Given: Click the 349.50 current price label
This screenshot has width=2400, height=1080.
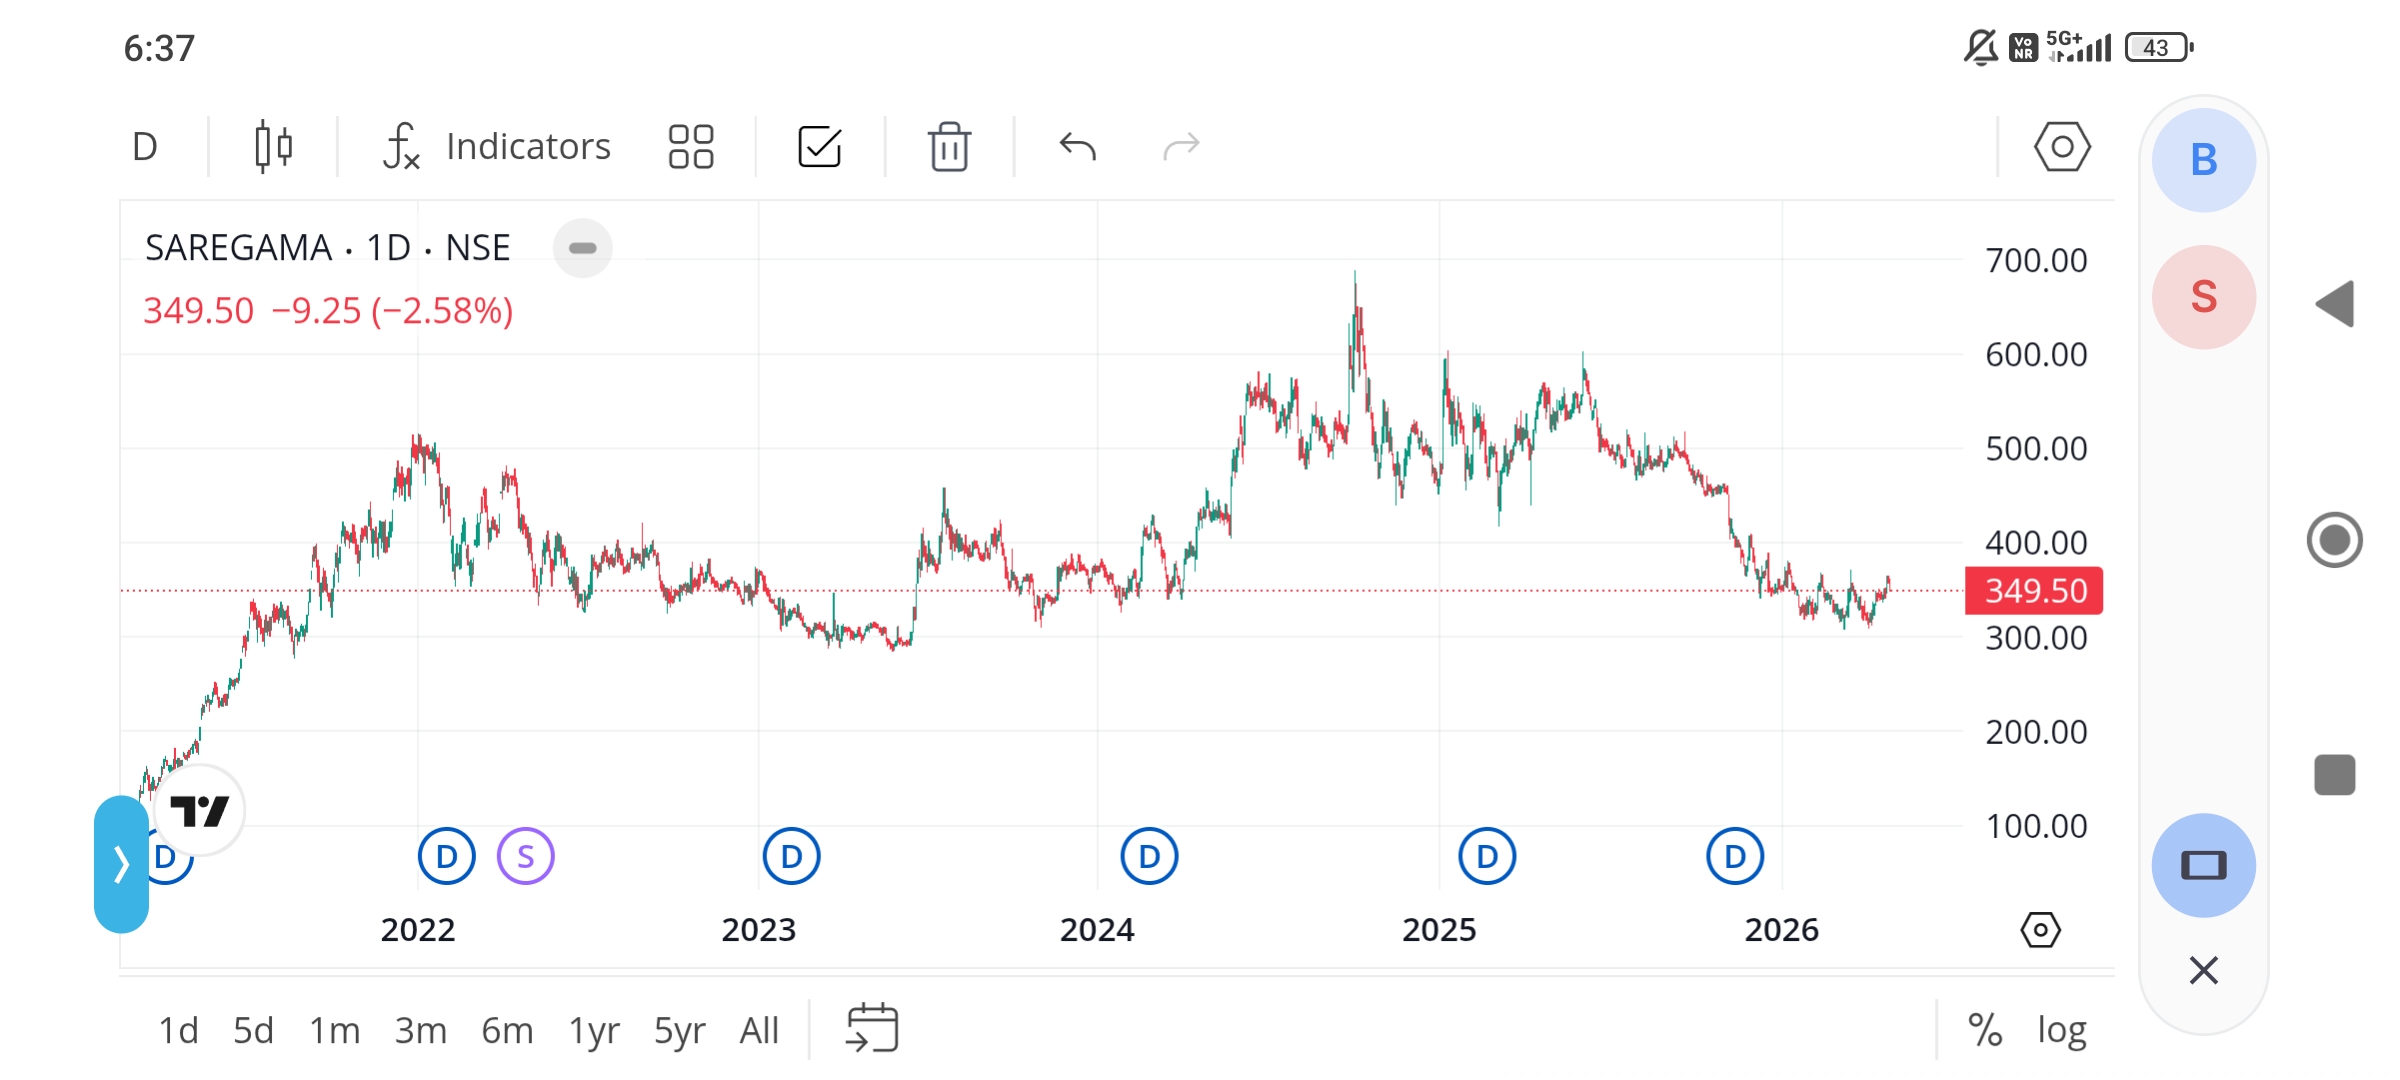Looking at the screenshot, I should tap(2035, 591).
